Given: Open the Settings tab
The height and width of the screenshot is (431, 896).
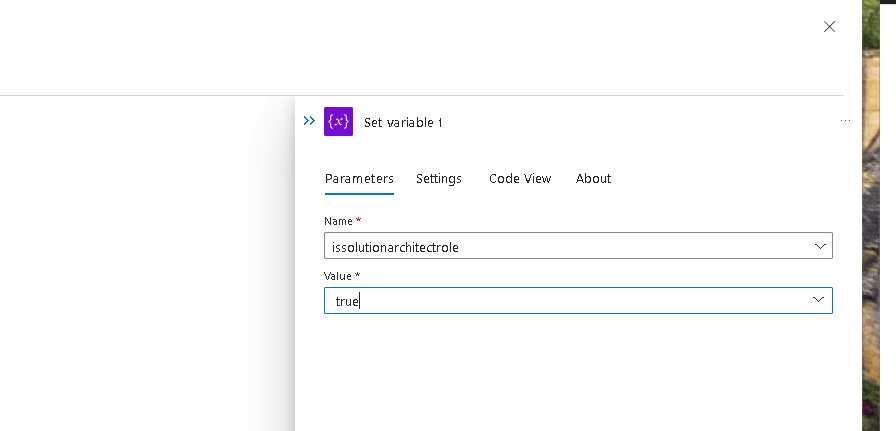Looking at the screenshot, I should click(x=438, y=178).
